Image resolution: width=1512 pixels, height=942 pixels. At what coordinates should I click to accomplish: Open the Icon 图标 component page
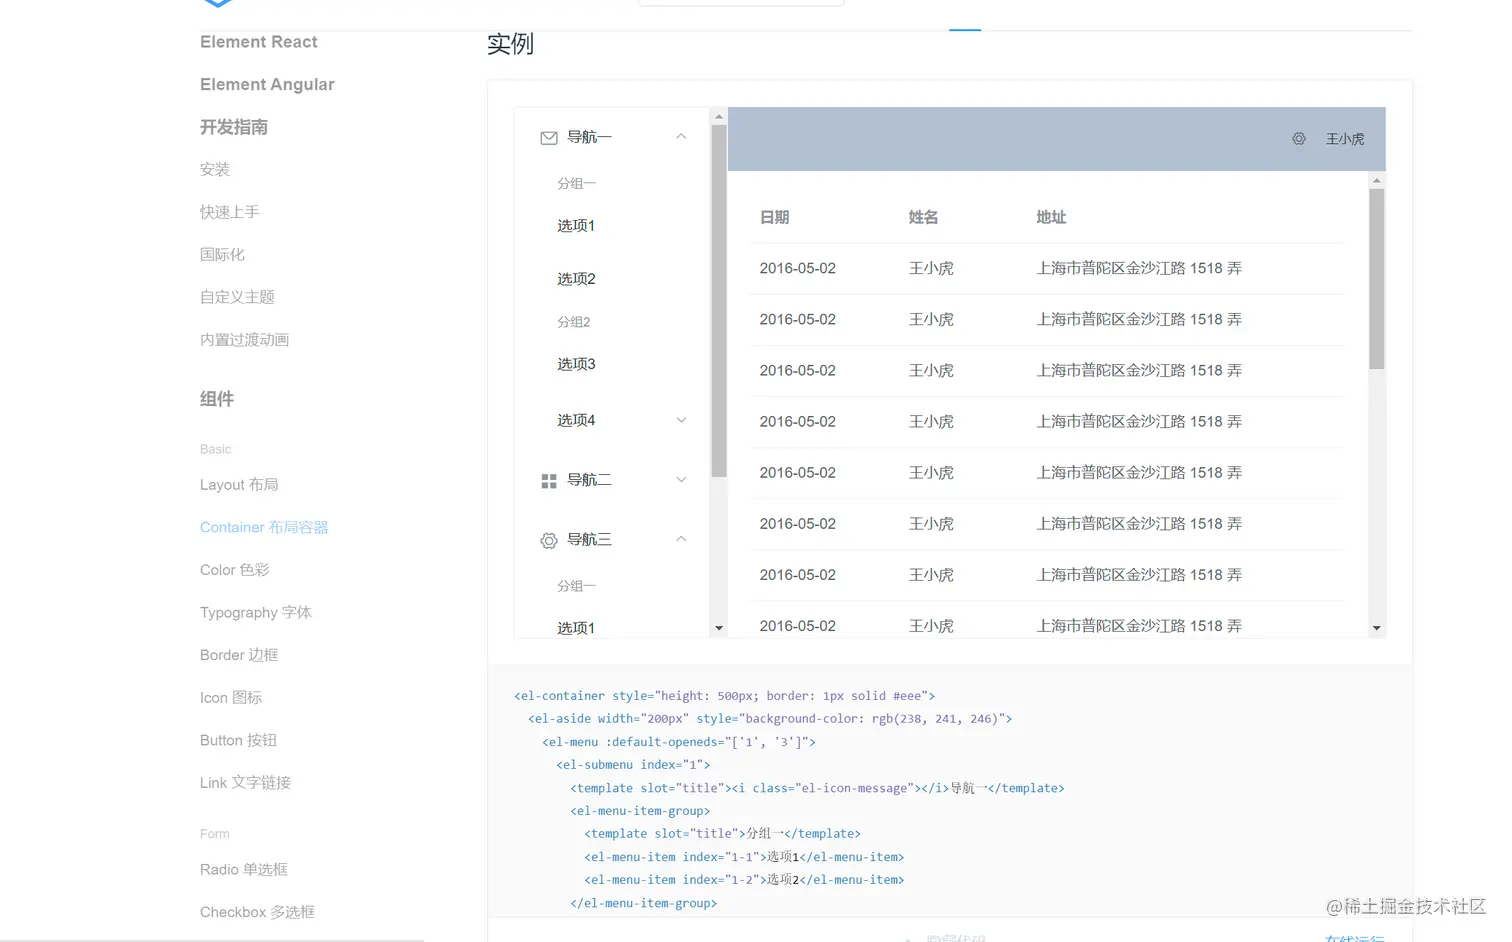coord(231,698)
